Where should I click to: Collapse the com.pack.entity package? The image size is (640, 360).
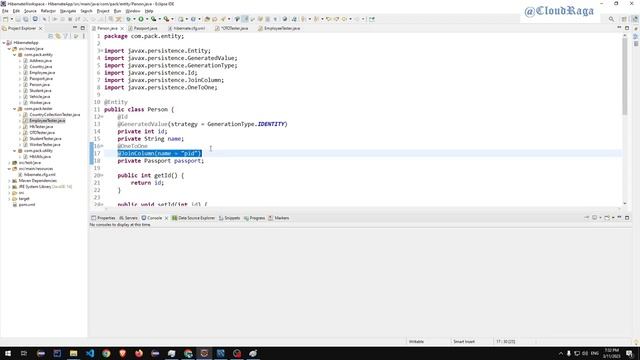15,55
